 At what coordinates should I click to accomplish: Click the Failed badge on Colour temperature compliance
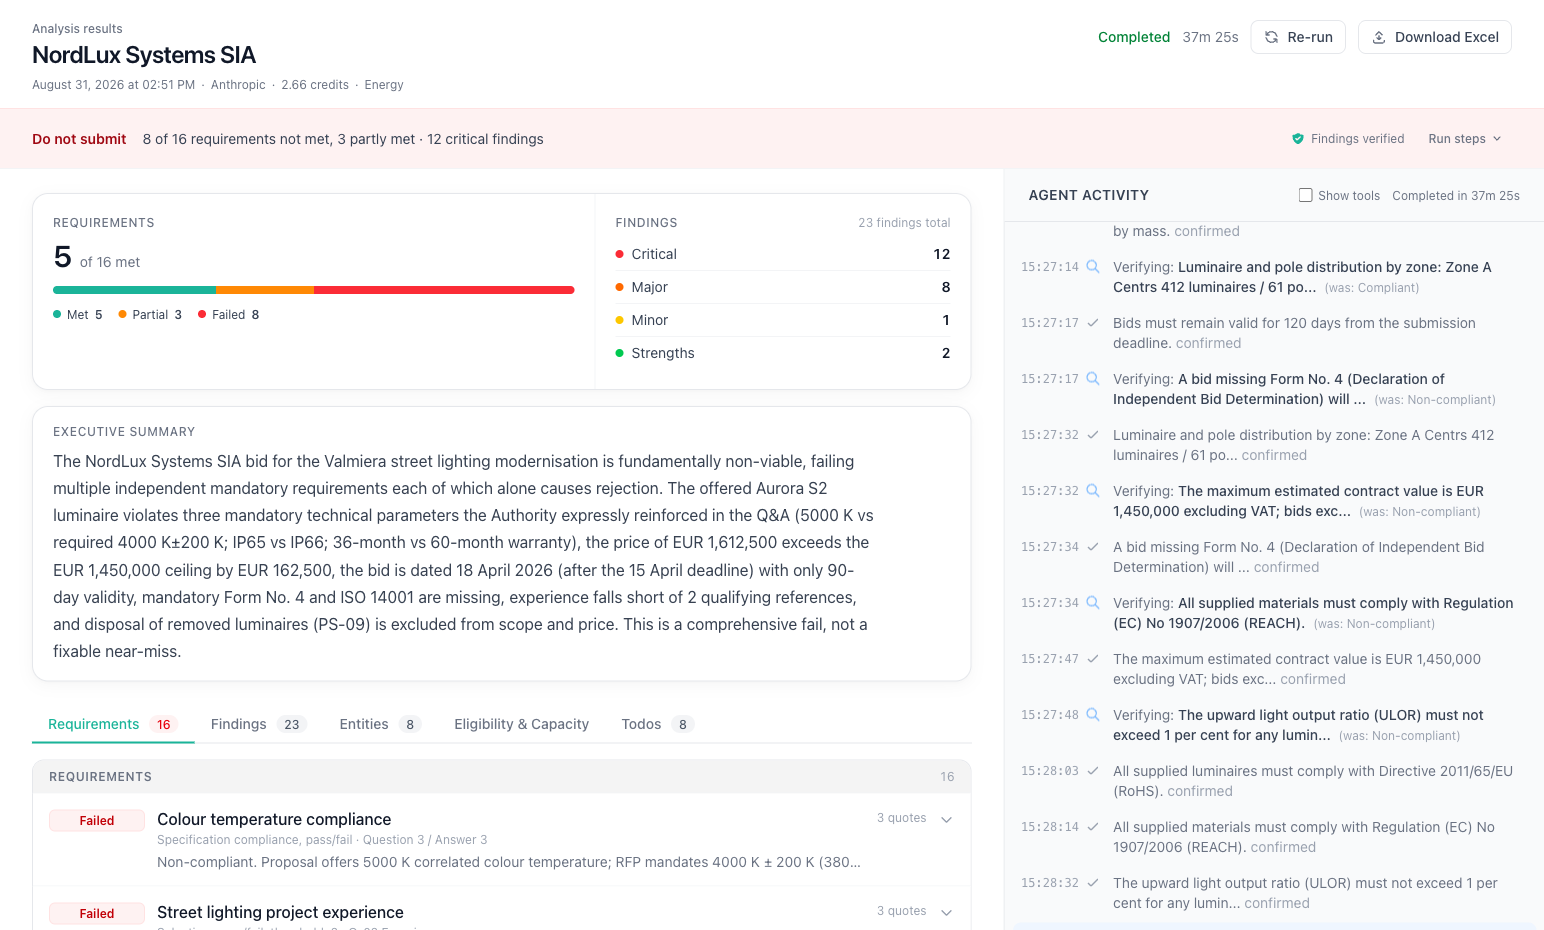point(97,821)
